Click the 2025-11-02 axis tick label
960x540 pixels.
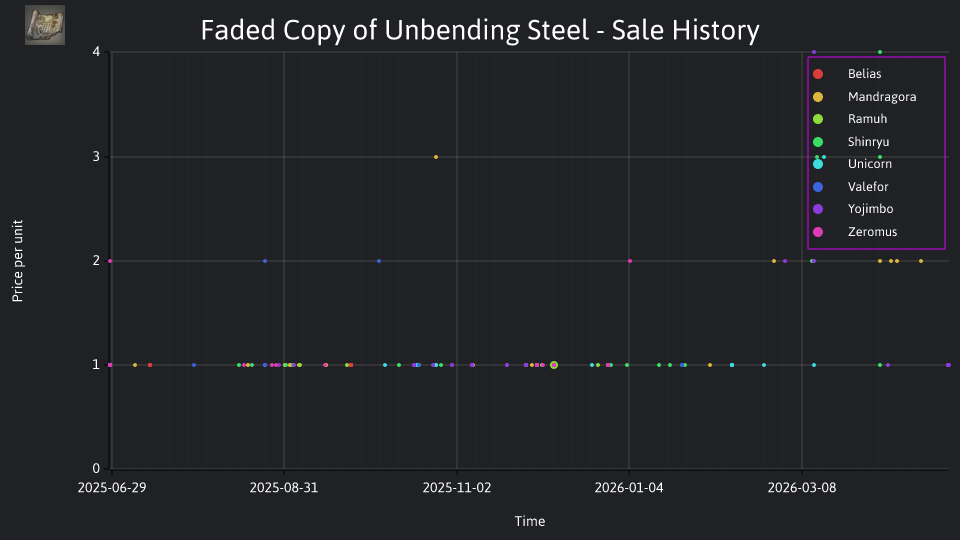pos(457,488)
